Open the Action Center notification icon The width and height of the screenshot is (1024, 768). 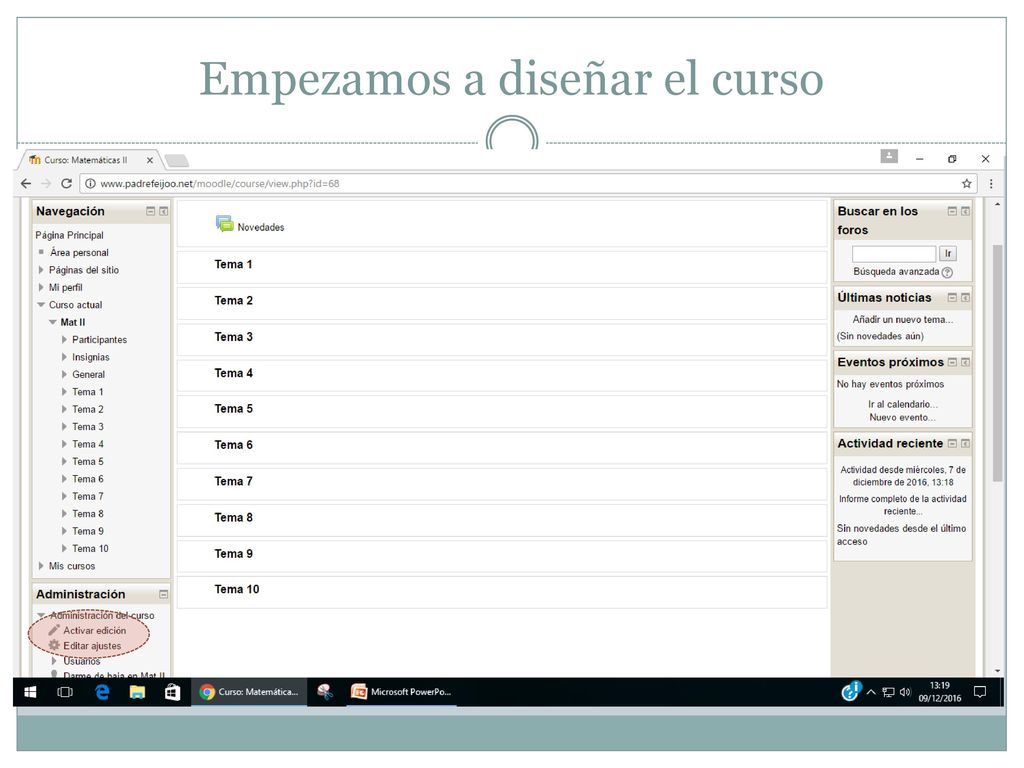[980, 692]
